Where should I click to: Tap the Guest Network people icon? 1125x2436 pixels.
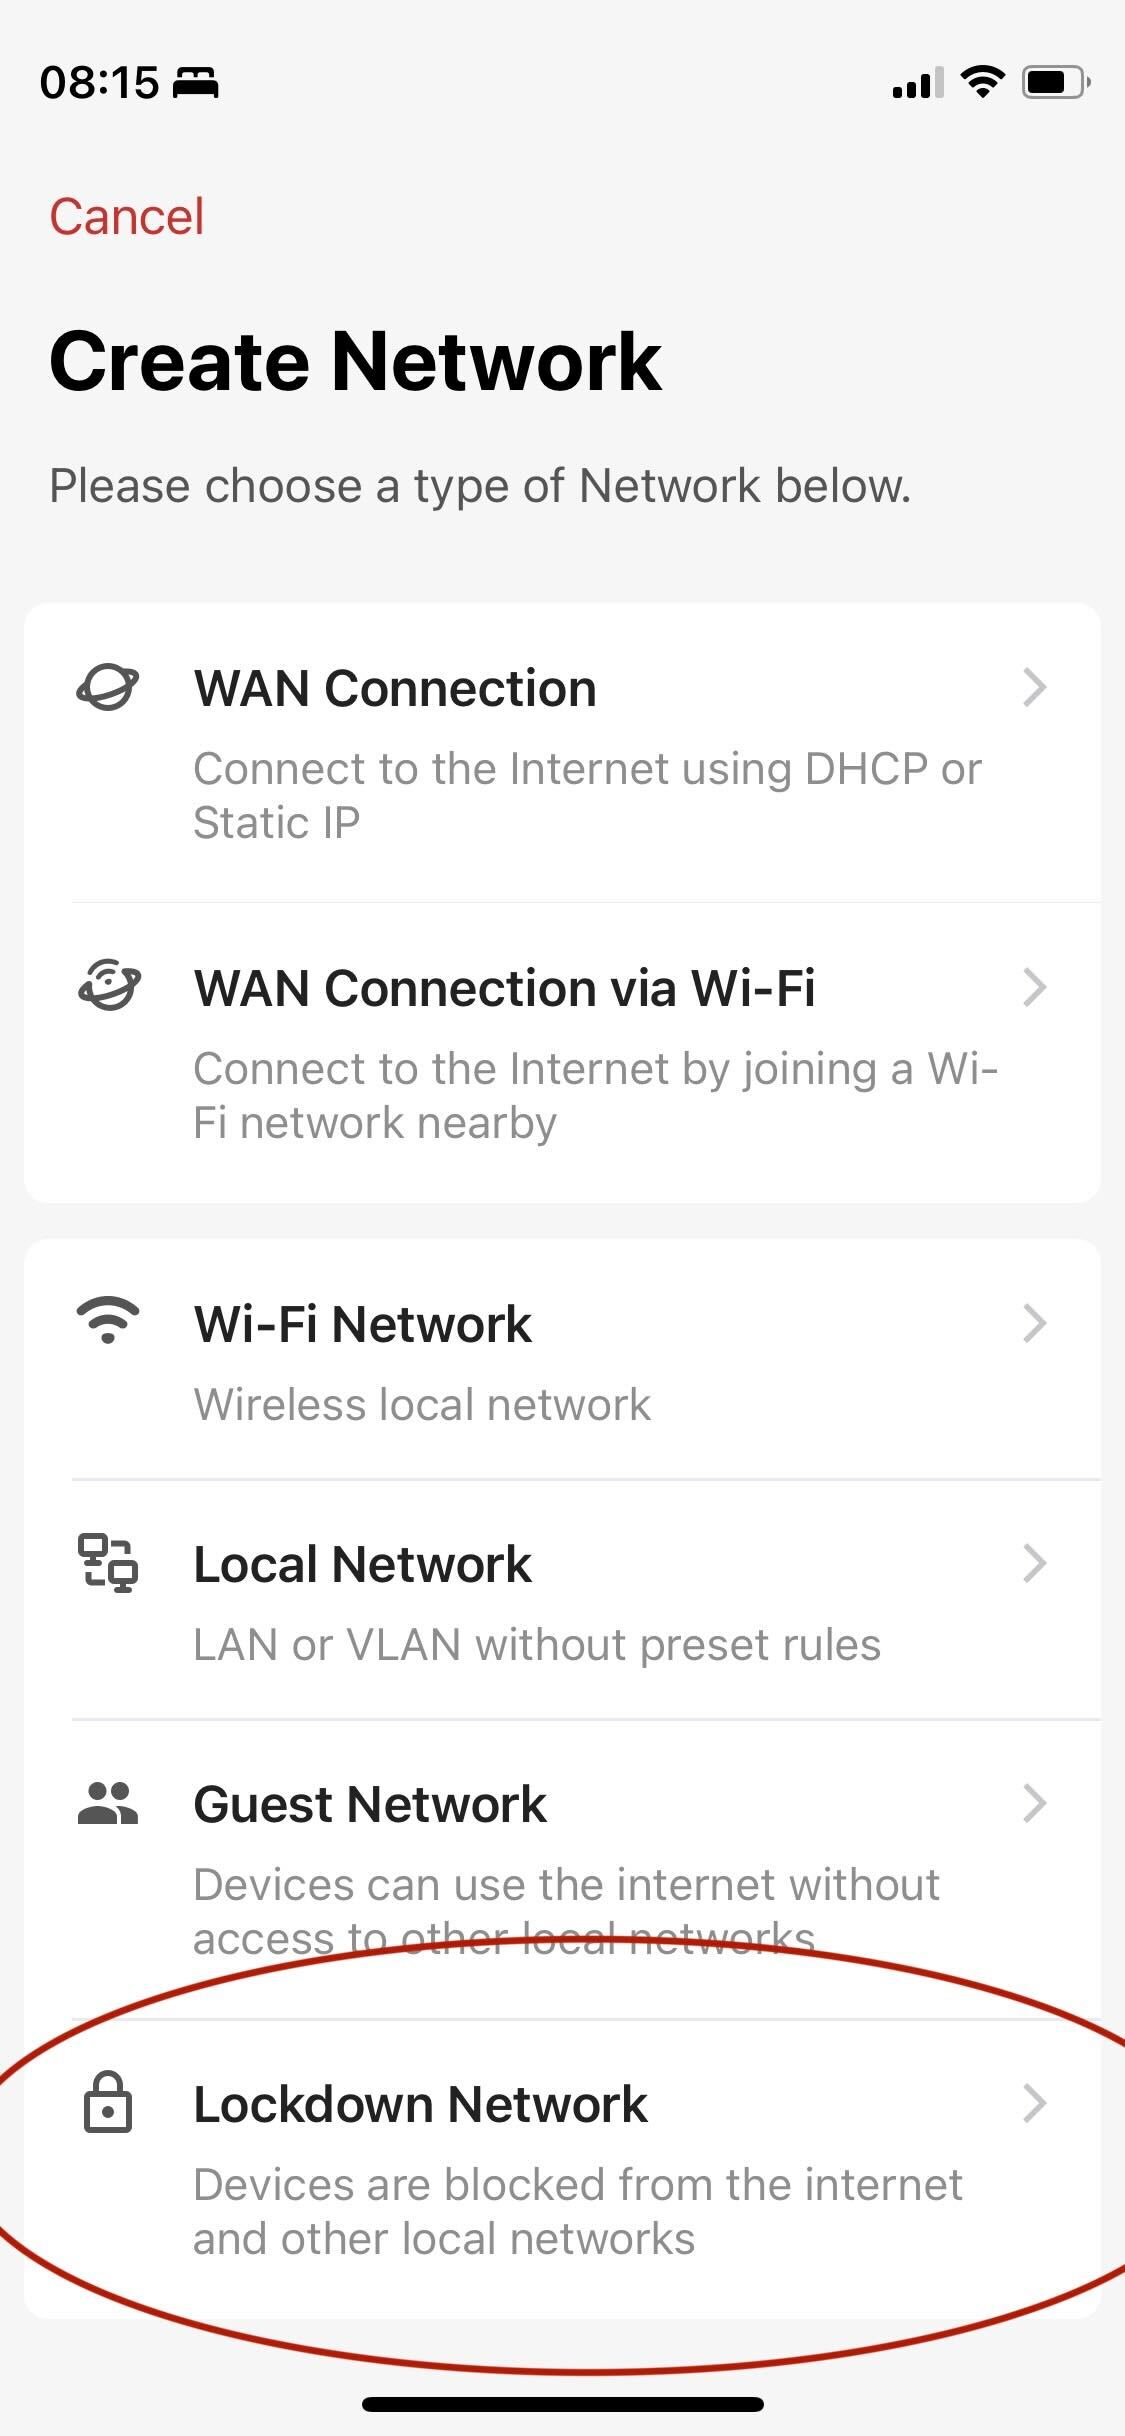[108, 1803]
